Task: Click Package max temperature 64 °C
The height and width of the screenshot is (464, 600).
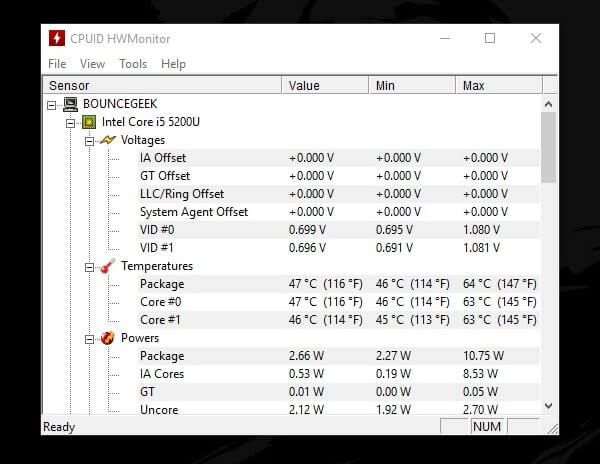Action: tap(500, 284)
